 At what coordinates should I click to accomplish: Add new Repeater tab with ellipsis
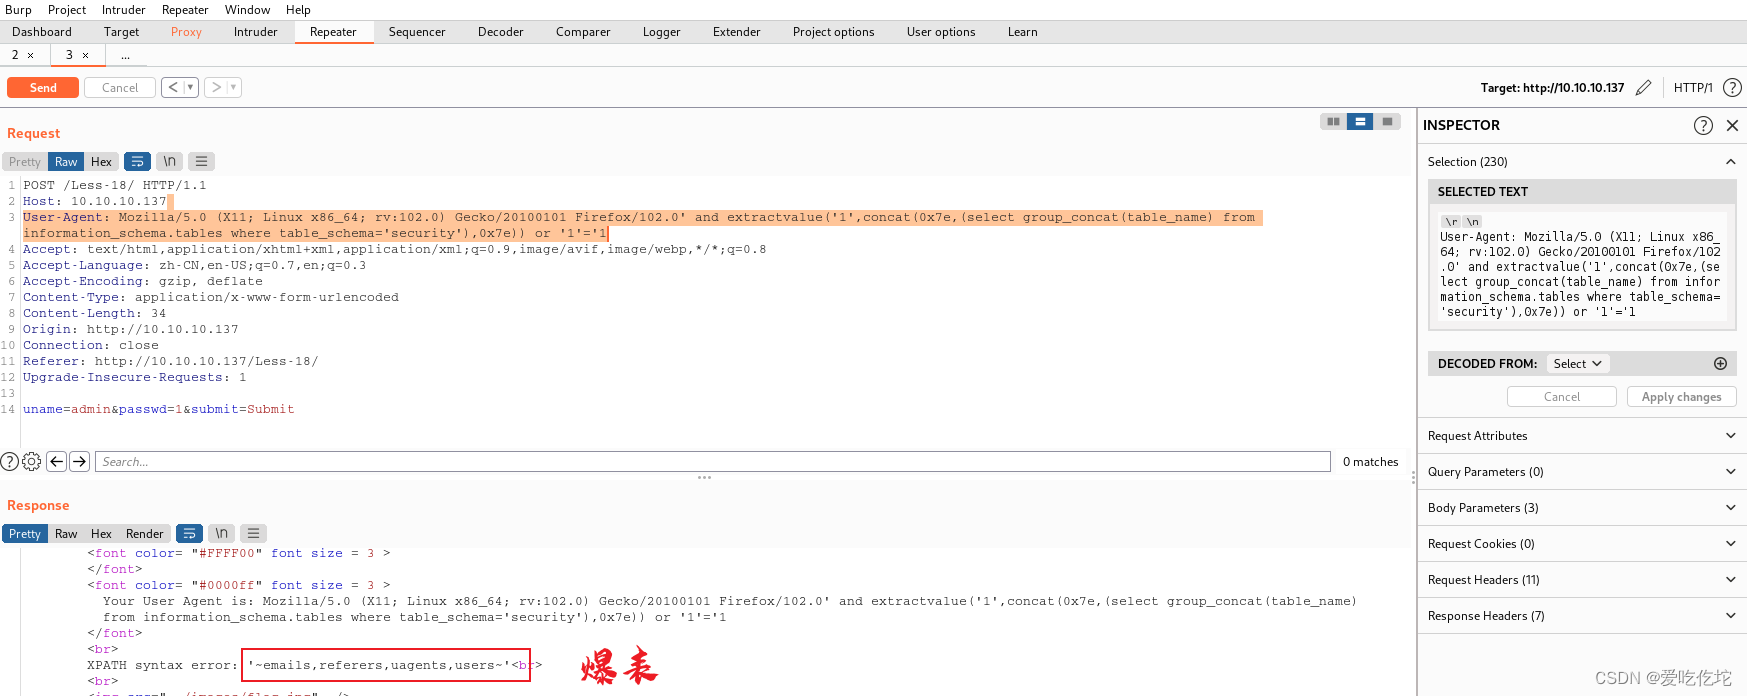pos(126,55)
